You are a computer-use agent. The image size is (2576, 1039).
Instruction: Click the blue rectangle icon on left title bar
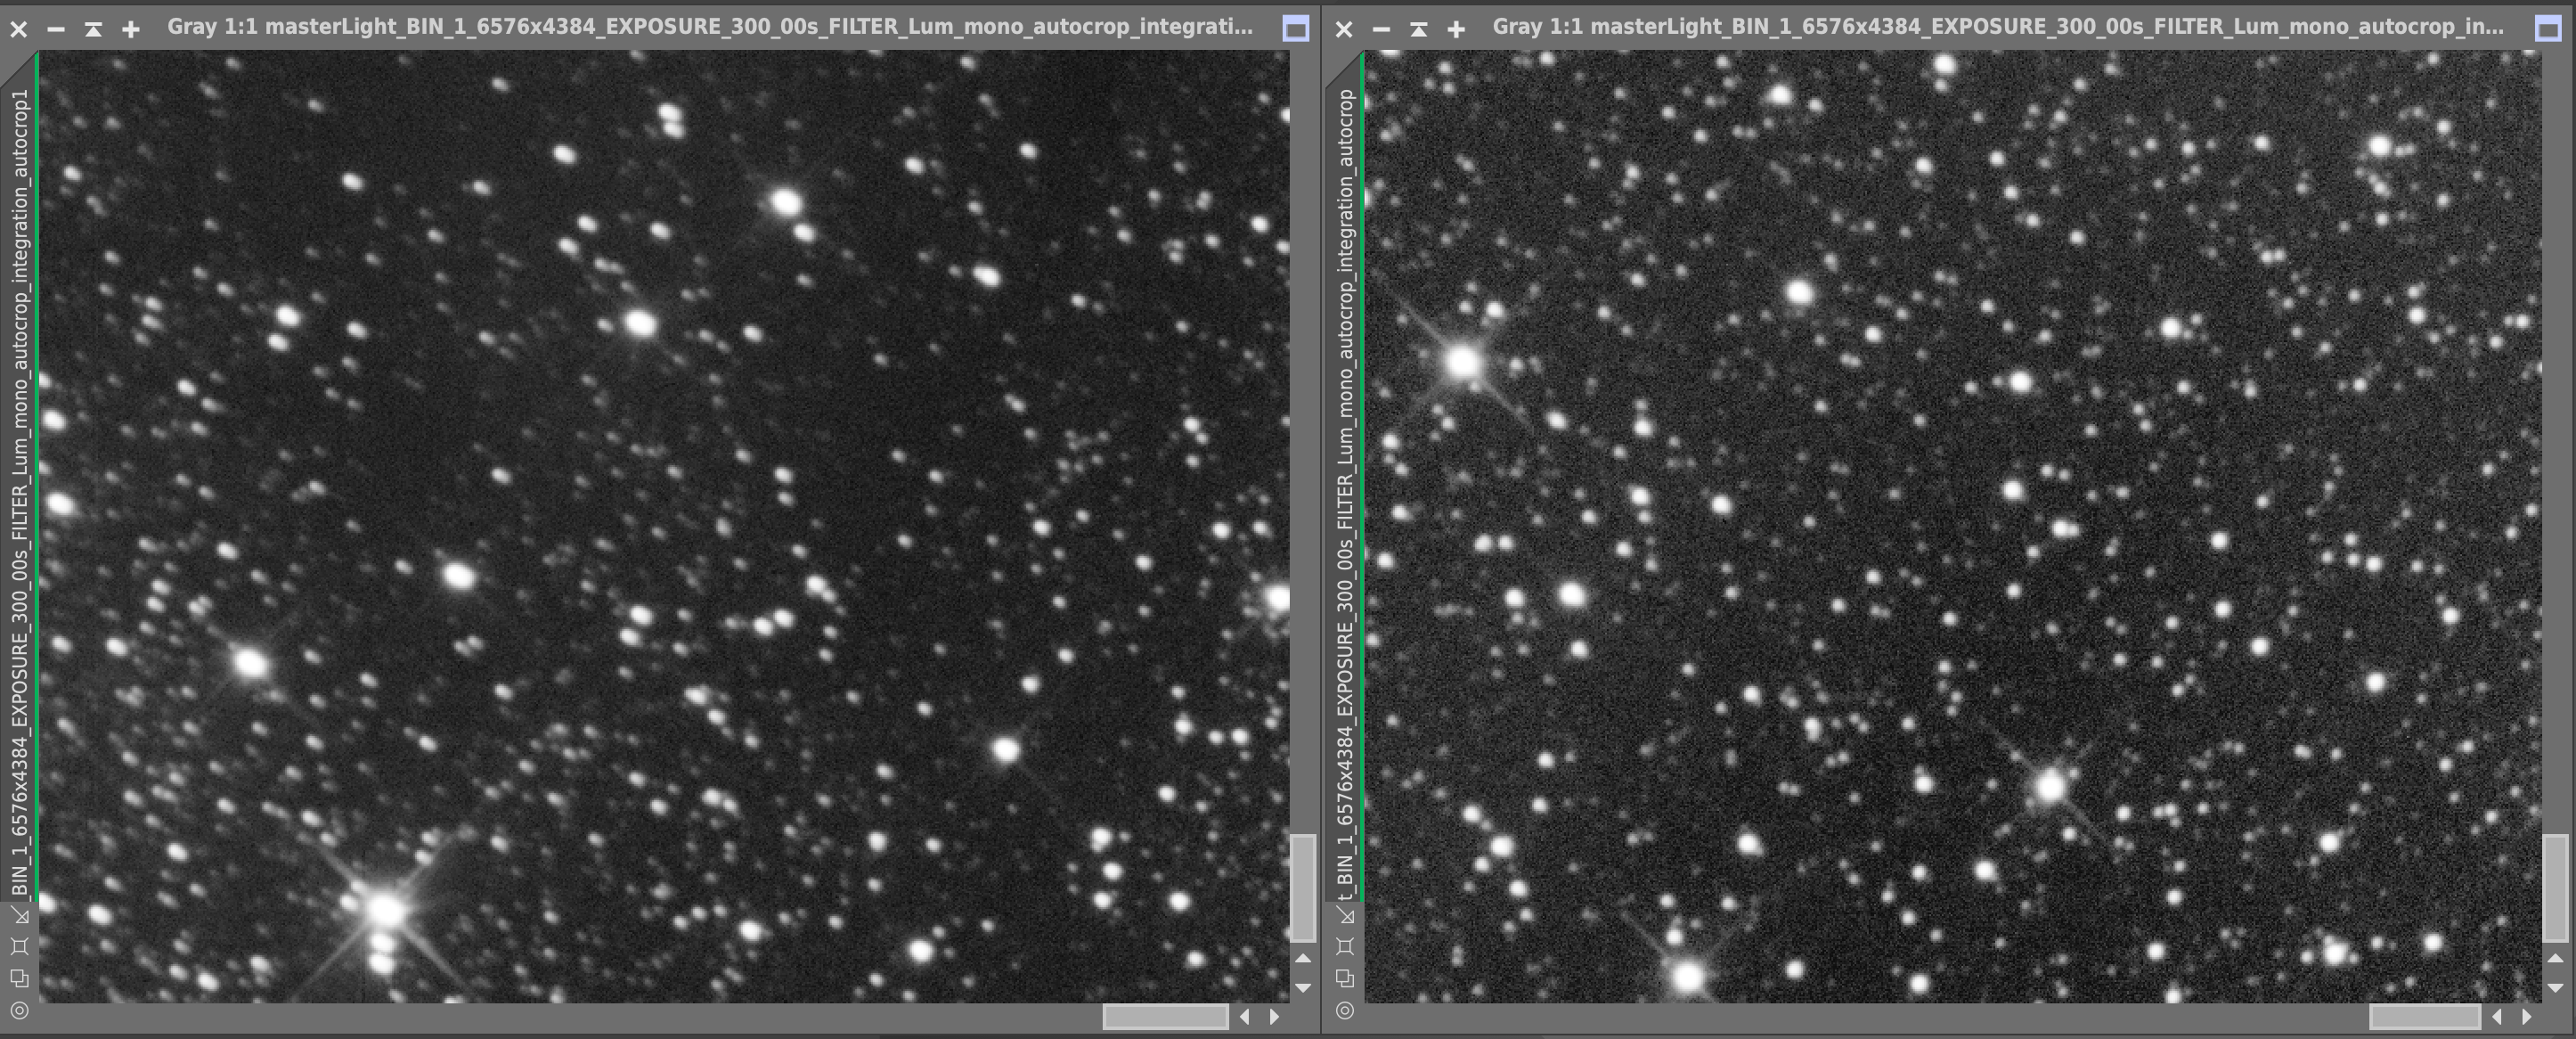1295,29
